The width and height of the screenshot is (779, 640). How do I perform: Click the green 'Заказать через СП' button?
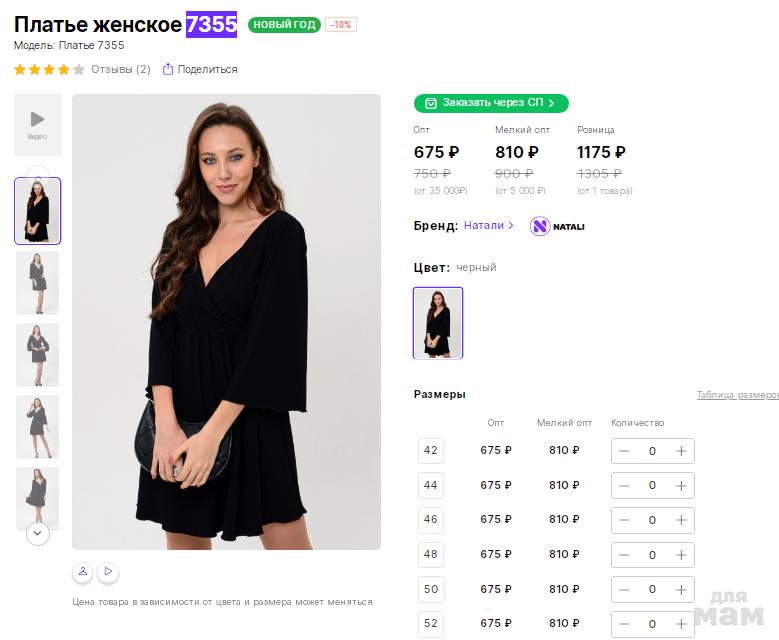tap(491, 103)
